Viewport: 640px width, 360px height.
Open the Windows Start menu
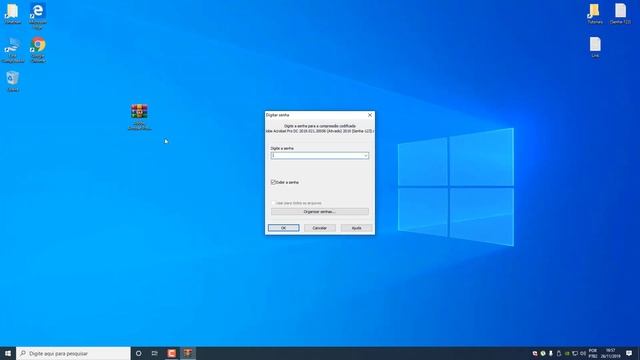tap(8, 353)
